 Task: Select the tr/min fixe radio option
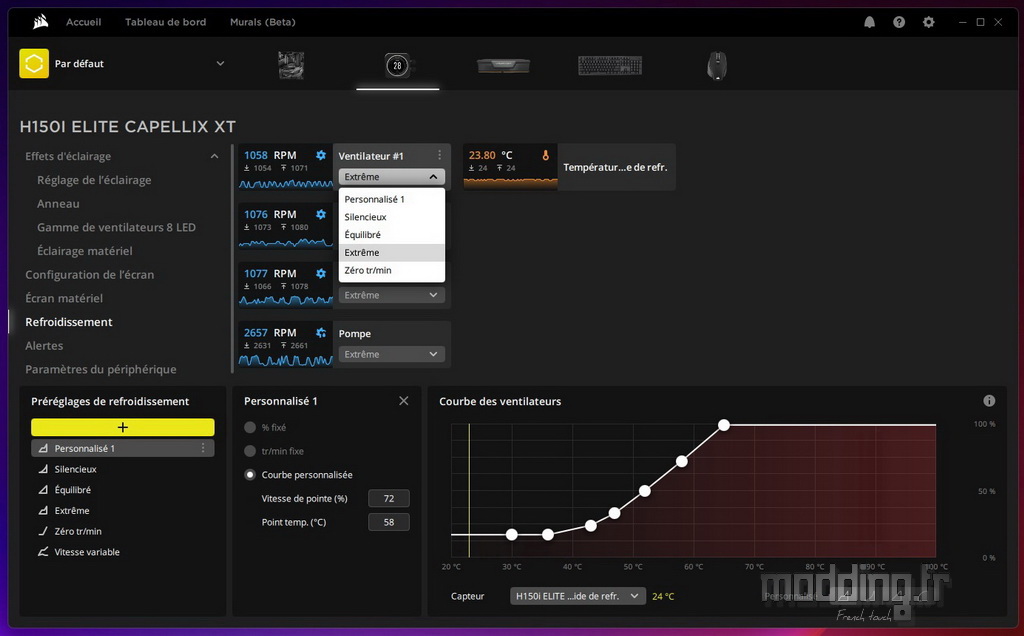pos(249,451)
